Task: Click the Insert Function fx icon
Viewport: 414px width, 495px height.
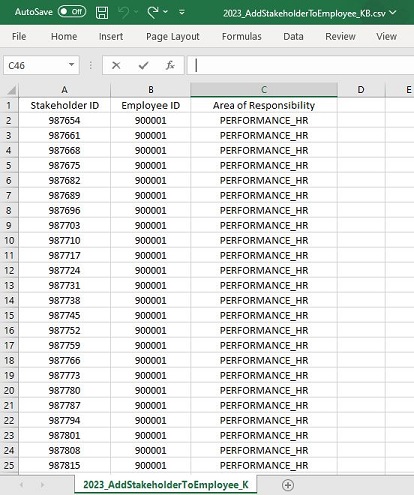Action: point(170,65)
